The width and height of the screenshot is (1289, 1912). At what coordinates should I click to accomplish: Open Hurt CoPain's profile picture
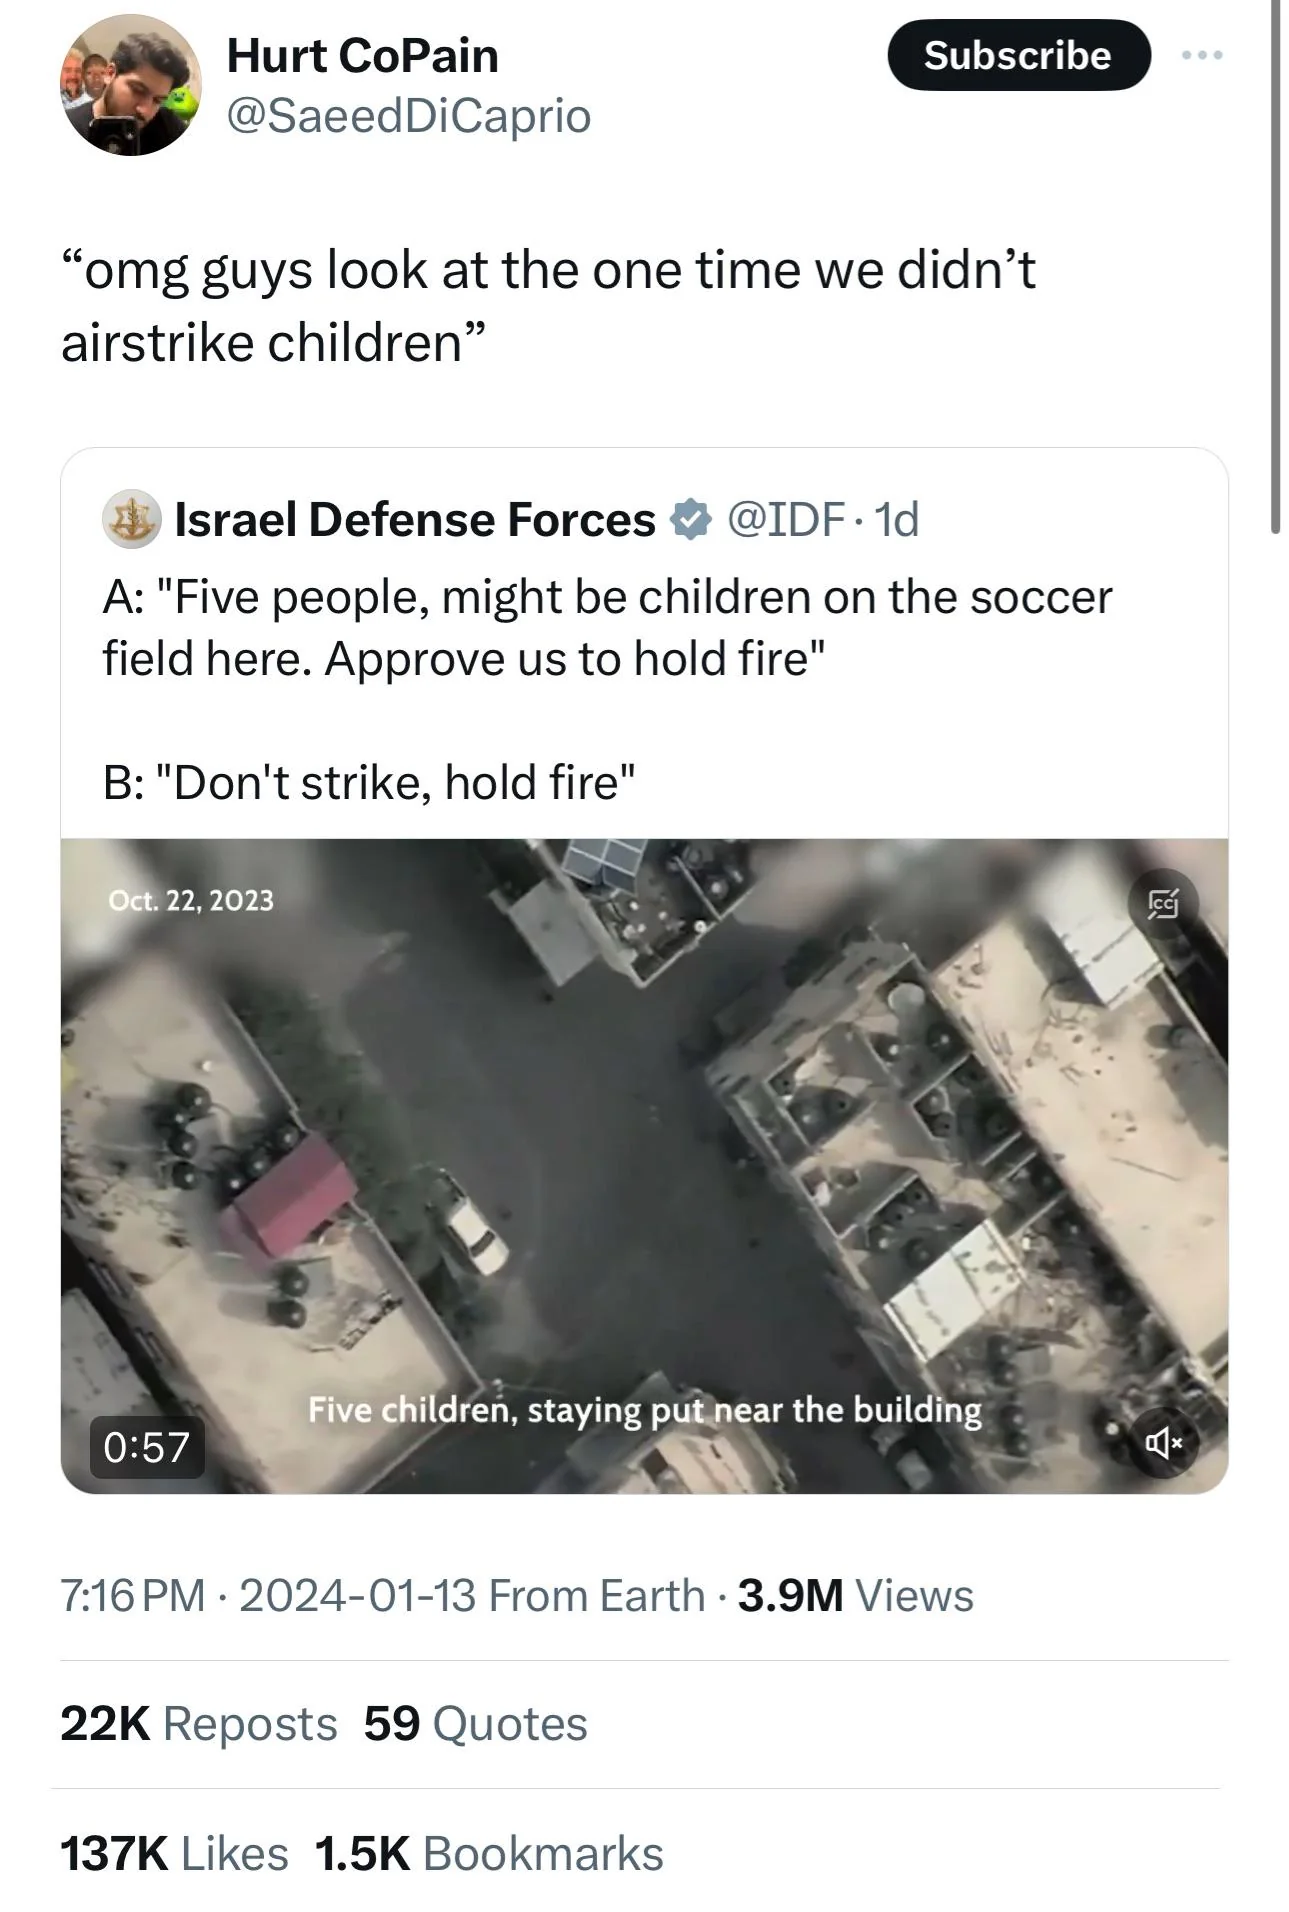[131, 85]
